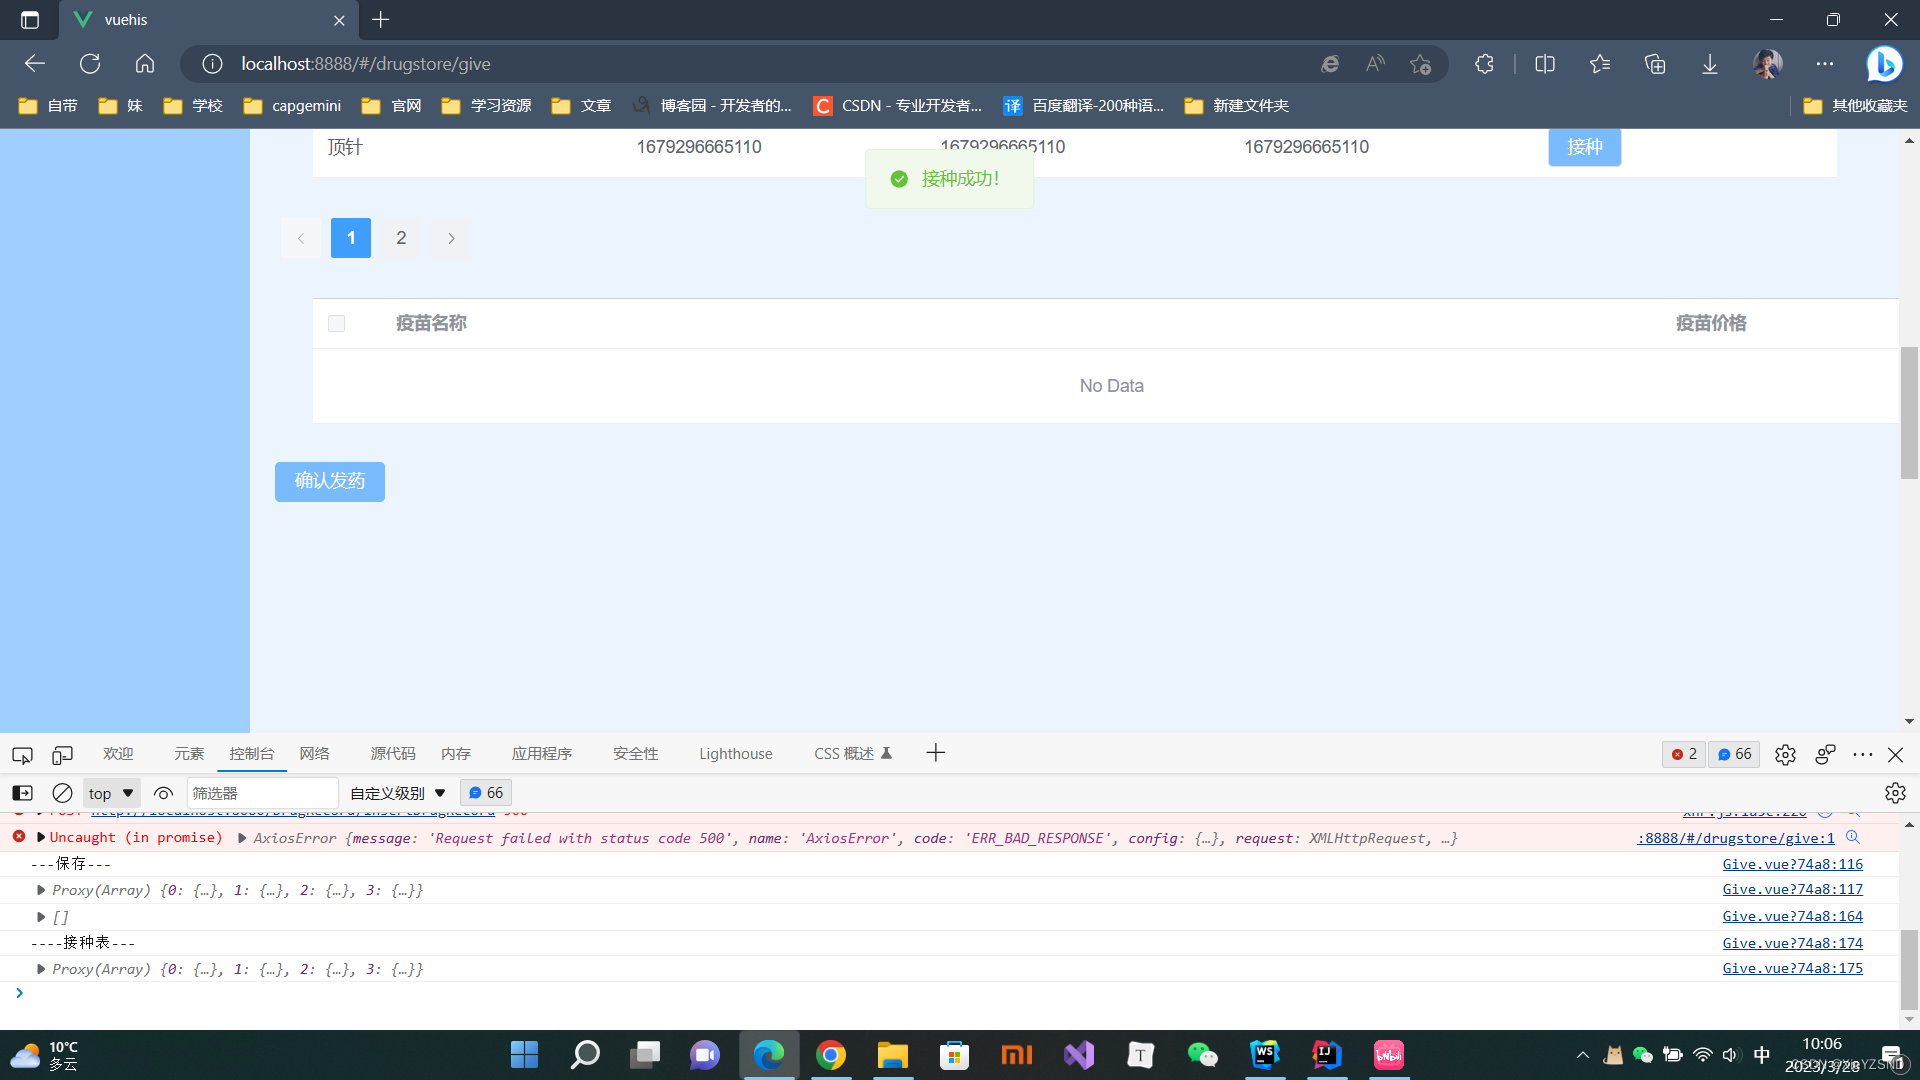The width and height of the screenshot is (1920, 1080).
Task: Click the red errors badge showing 2
Action: pos(1683,754)
